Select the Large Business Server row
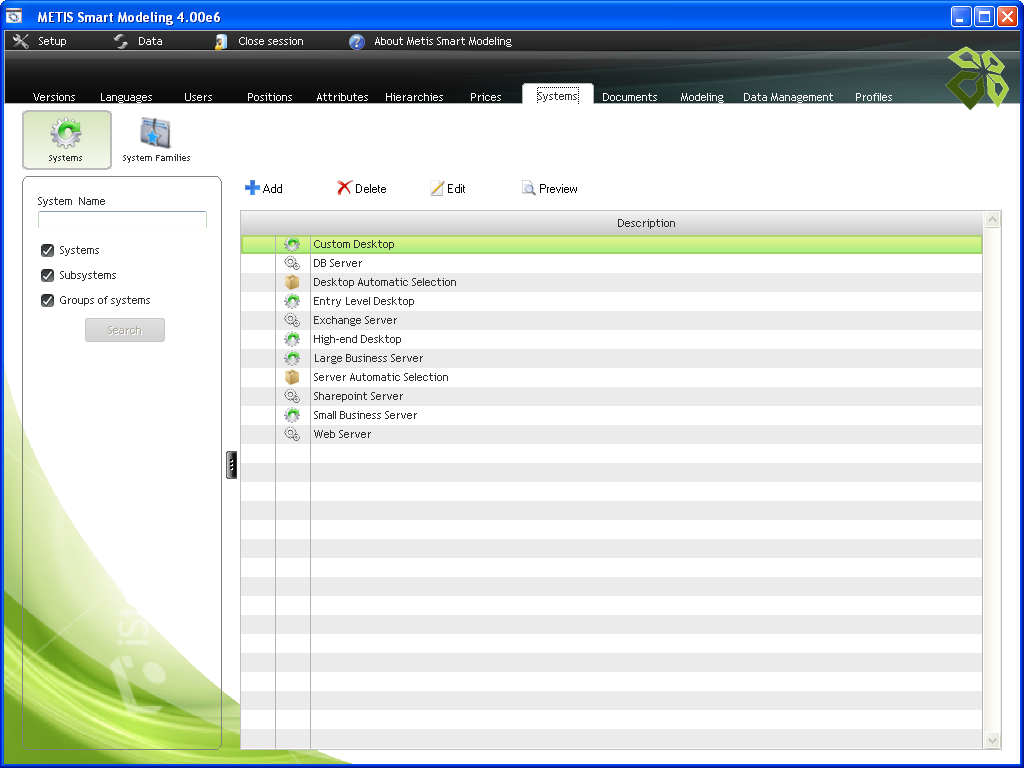Screen dimensions: 1024x768 (611, 358)
